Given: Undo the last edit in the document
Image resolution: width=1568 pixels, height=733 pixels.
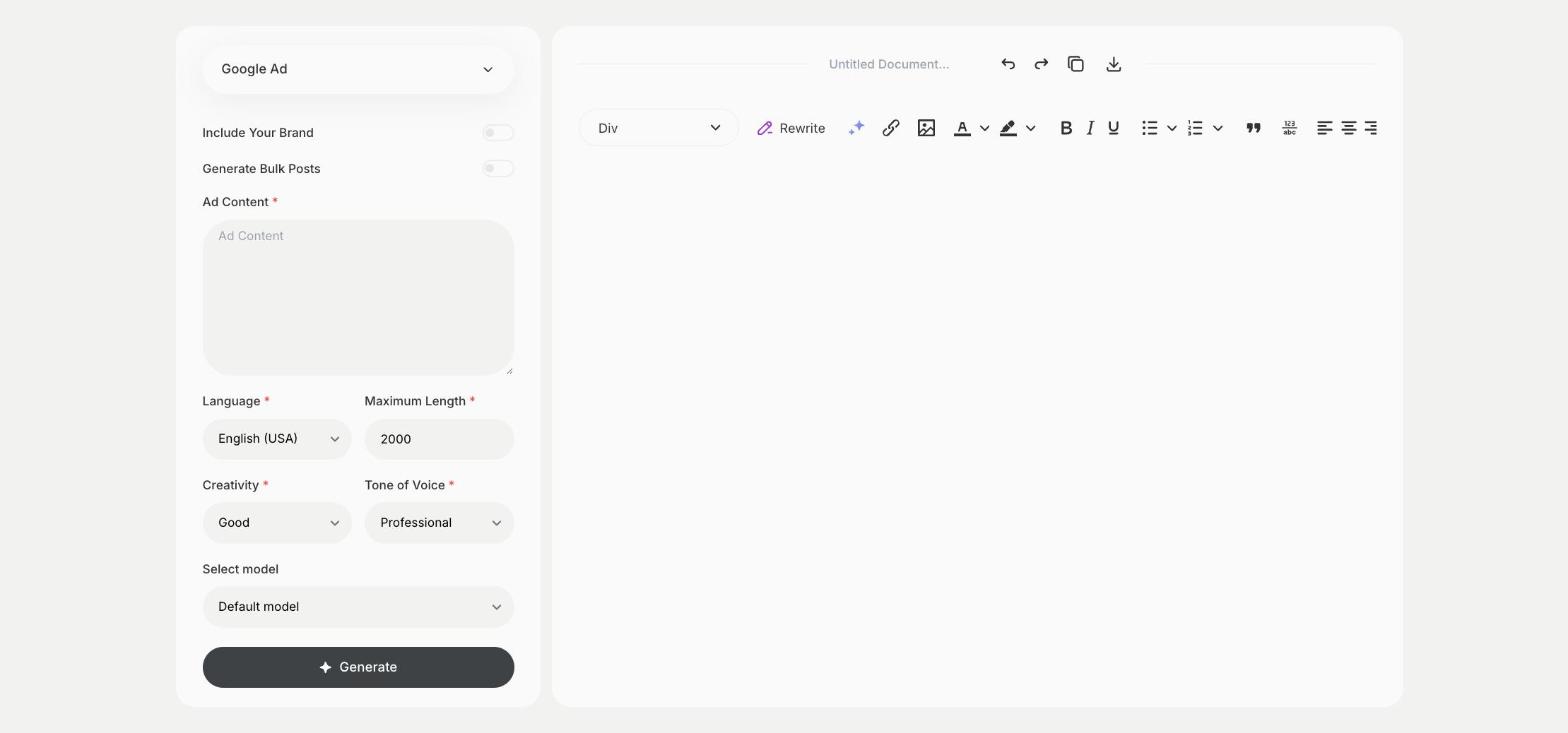Looking at the screenshot, I should click(x=1008, y=64).
